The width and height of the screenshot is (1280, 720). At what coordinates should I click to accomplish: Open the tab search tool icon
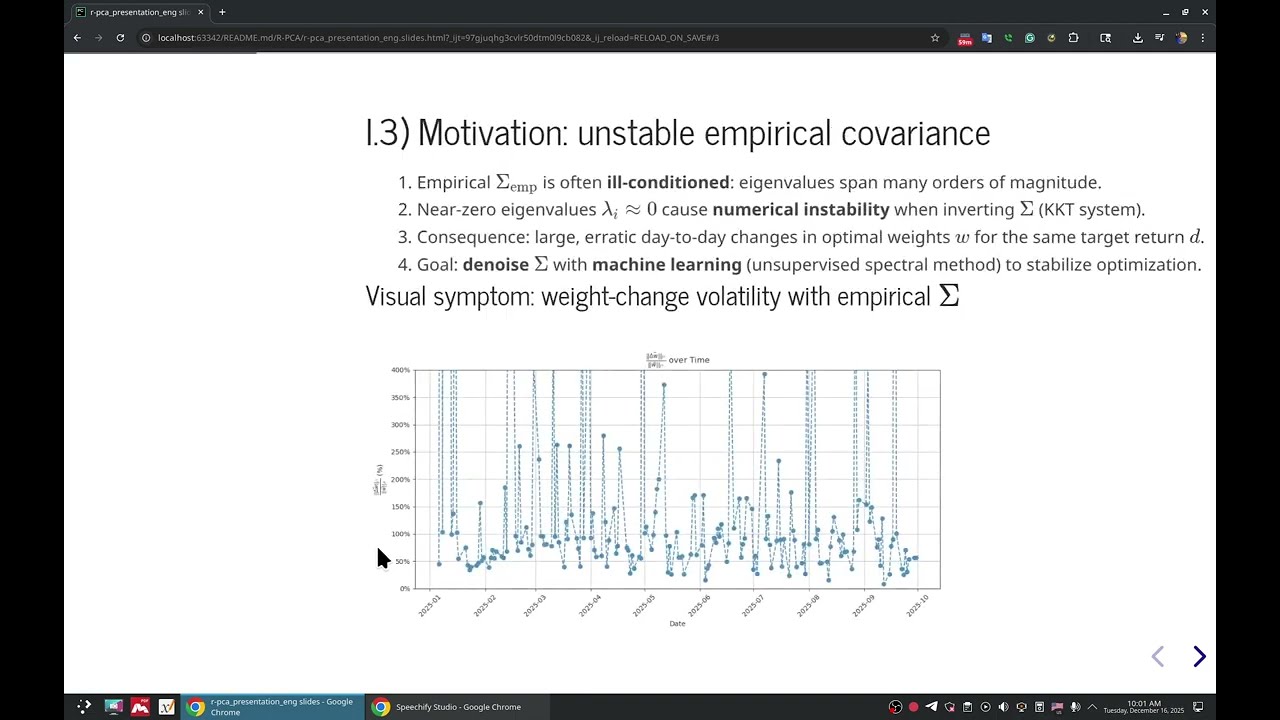(1105, 38)
